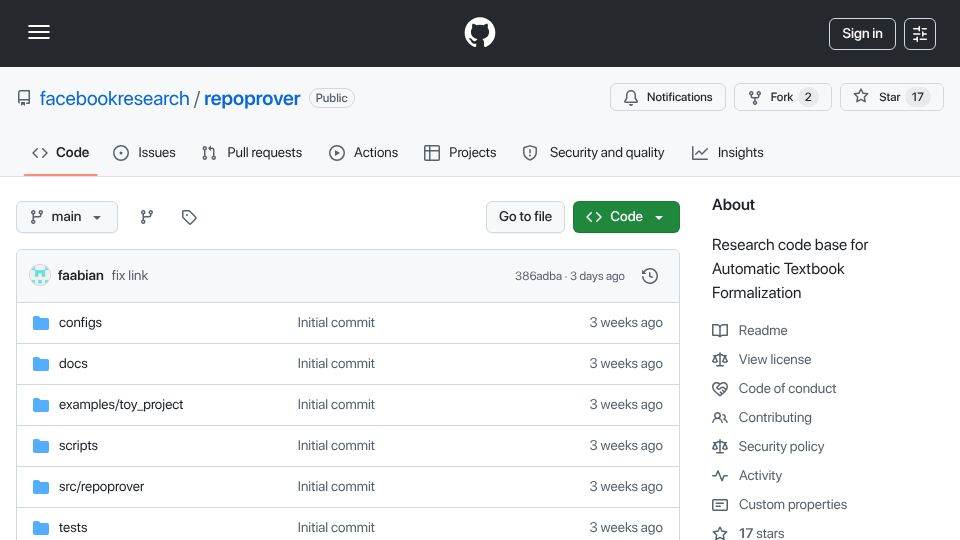Open the faabian author link
This screenshot has height=540, width=960.
pyautogui.click(x=80, y=276)
